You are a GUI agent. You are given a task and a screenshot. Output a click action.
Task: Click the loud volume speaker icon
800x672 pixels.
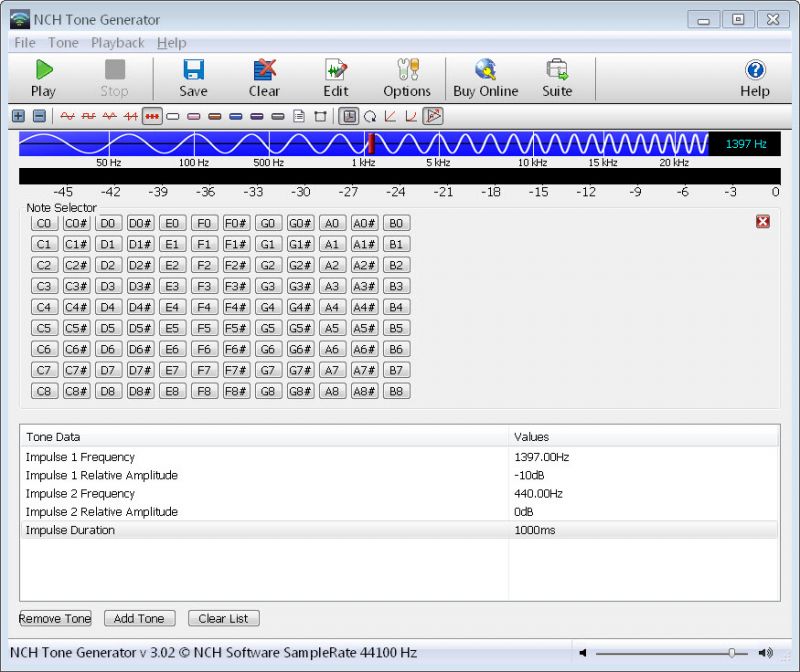pos(765,653)
